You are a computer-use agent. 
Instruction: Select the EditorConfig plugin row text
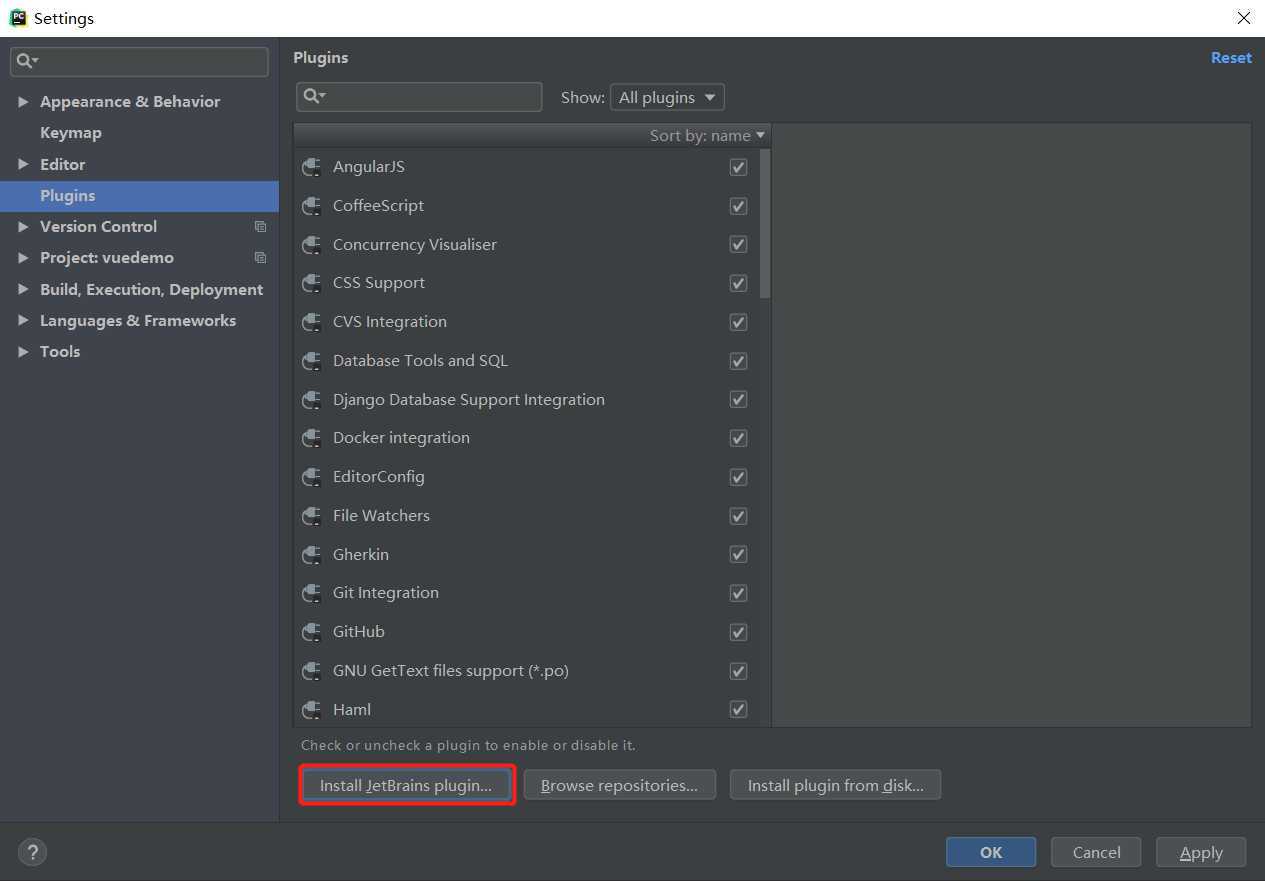coord(378,477)
